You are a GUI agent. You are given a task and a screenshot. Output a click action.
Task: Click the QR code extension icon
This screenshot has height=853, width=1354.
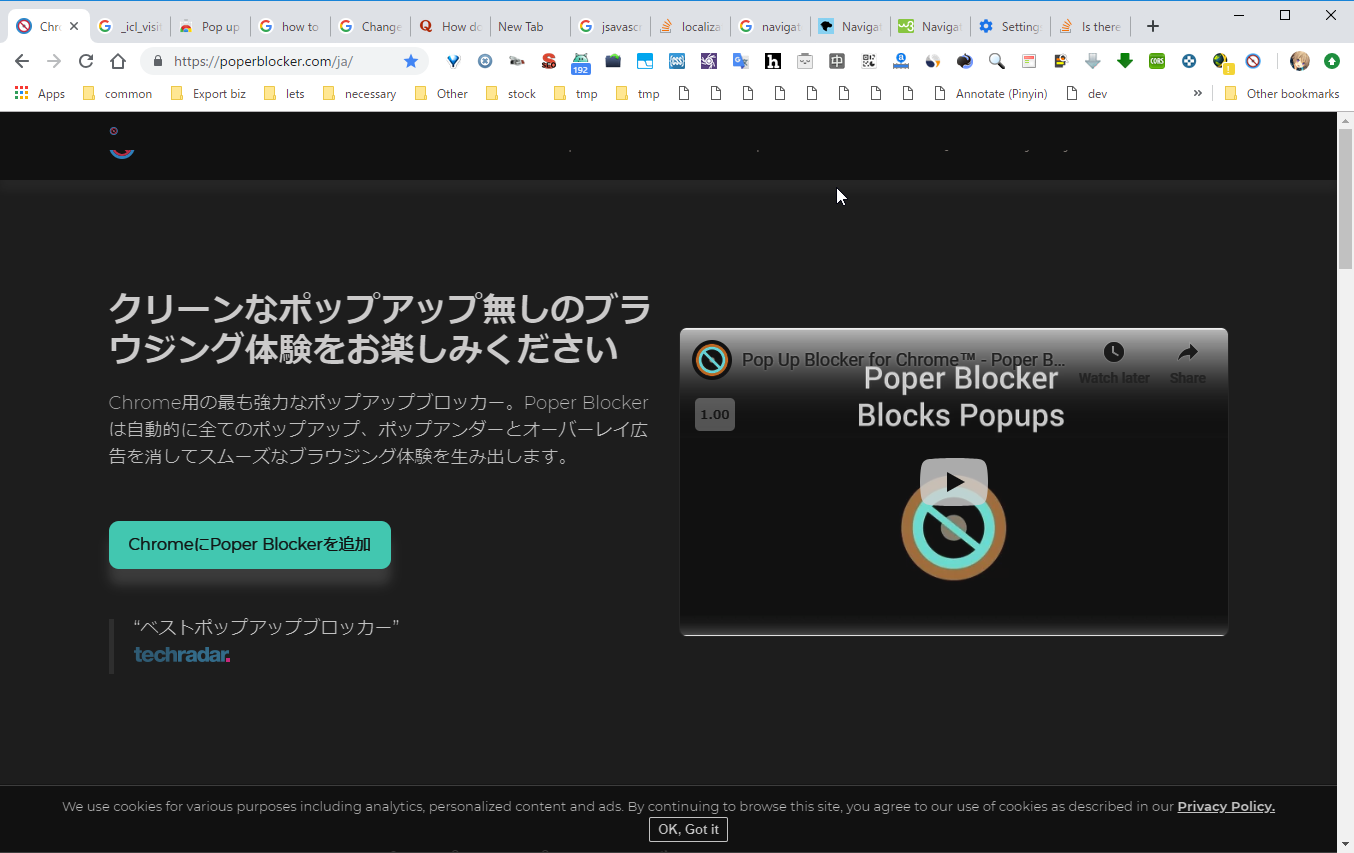[869, 61]
